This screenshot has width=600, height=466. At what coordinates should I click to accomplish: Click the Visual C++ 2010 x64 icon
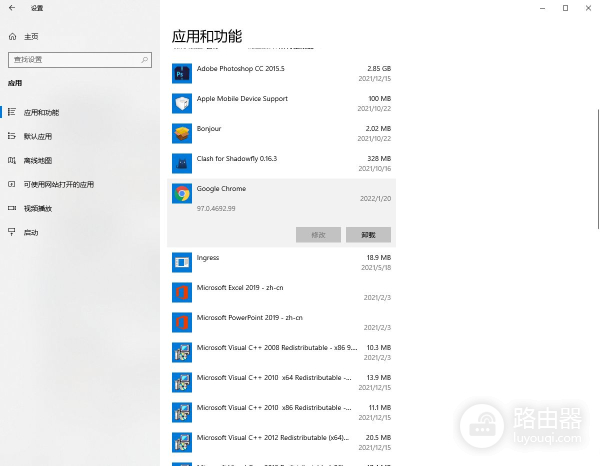point(182,383)
